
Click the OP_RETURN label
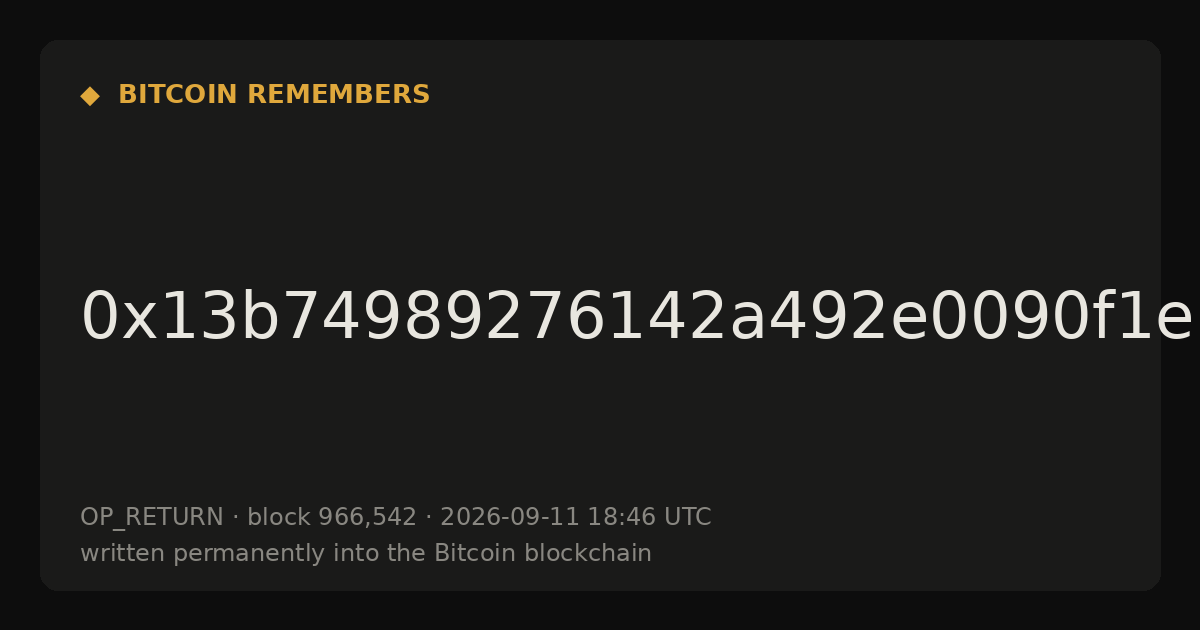(x=152, y=518)
